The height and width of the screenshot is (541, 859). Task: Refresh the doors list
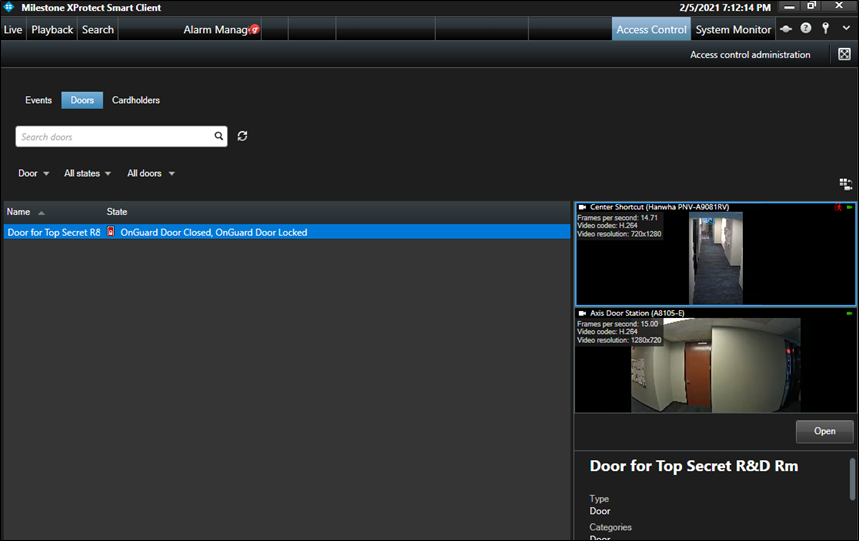[242, 136]
